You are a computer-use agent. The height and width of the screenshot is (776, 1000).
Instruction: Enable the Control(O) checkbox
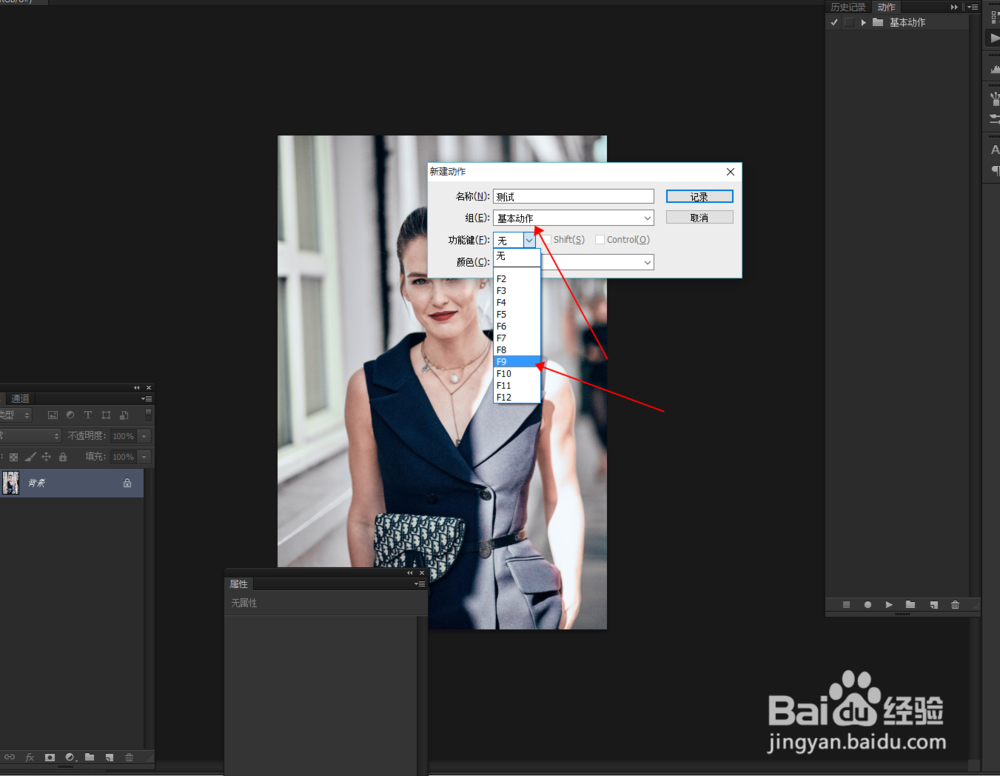599,240
